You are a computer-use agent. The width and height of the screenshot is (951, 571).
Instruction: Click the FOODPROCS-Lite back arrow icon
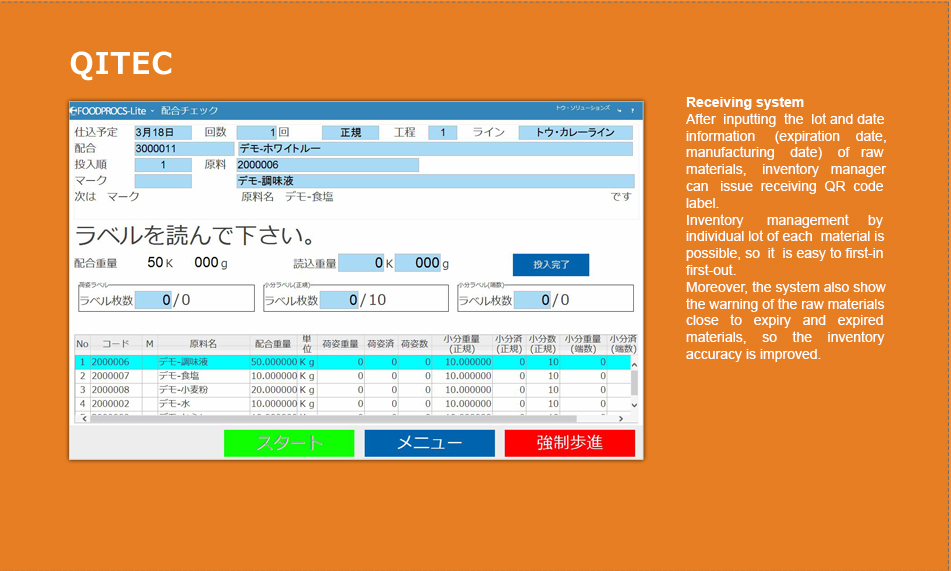(x=74, y=110)
